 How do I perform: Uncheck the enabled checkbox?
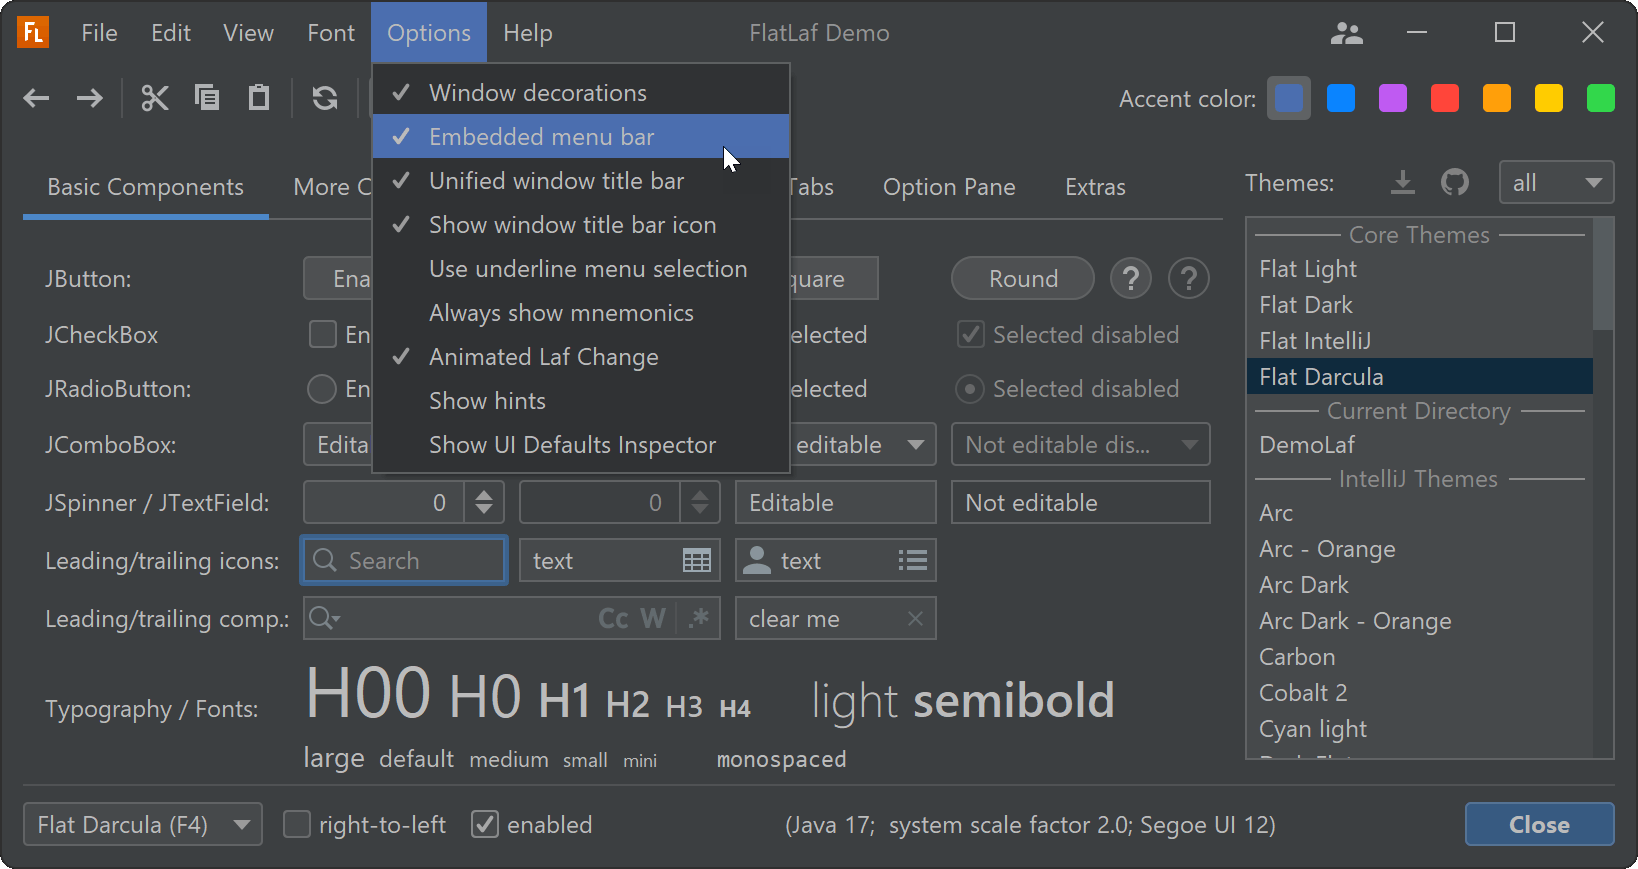[x=485, y=825]
